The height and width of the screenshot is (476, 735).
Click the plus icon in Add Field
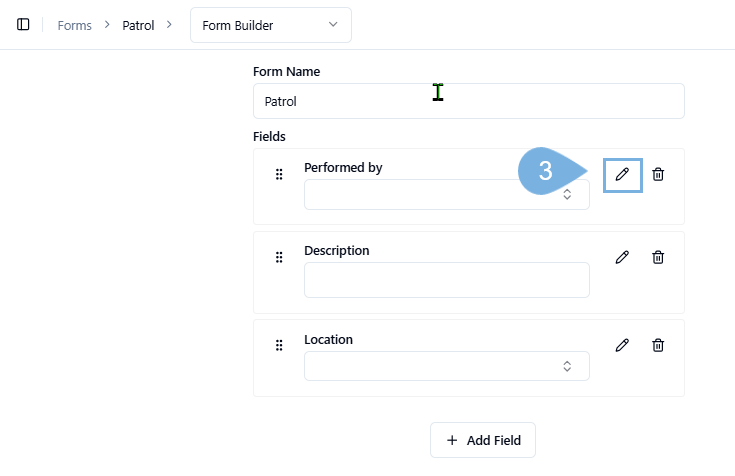click(452, 440)
